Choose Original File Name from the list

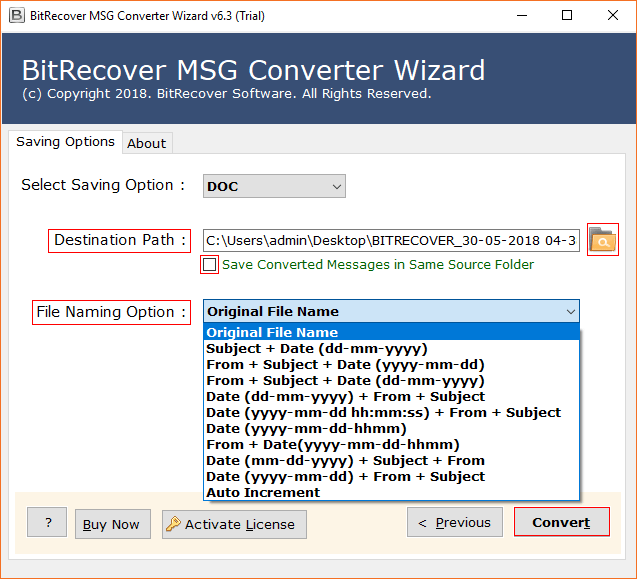click(x=391, y=332)
